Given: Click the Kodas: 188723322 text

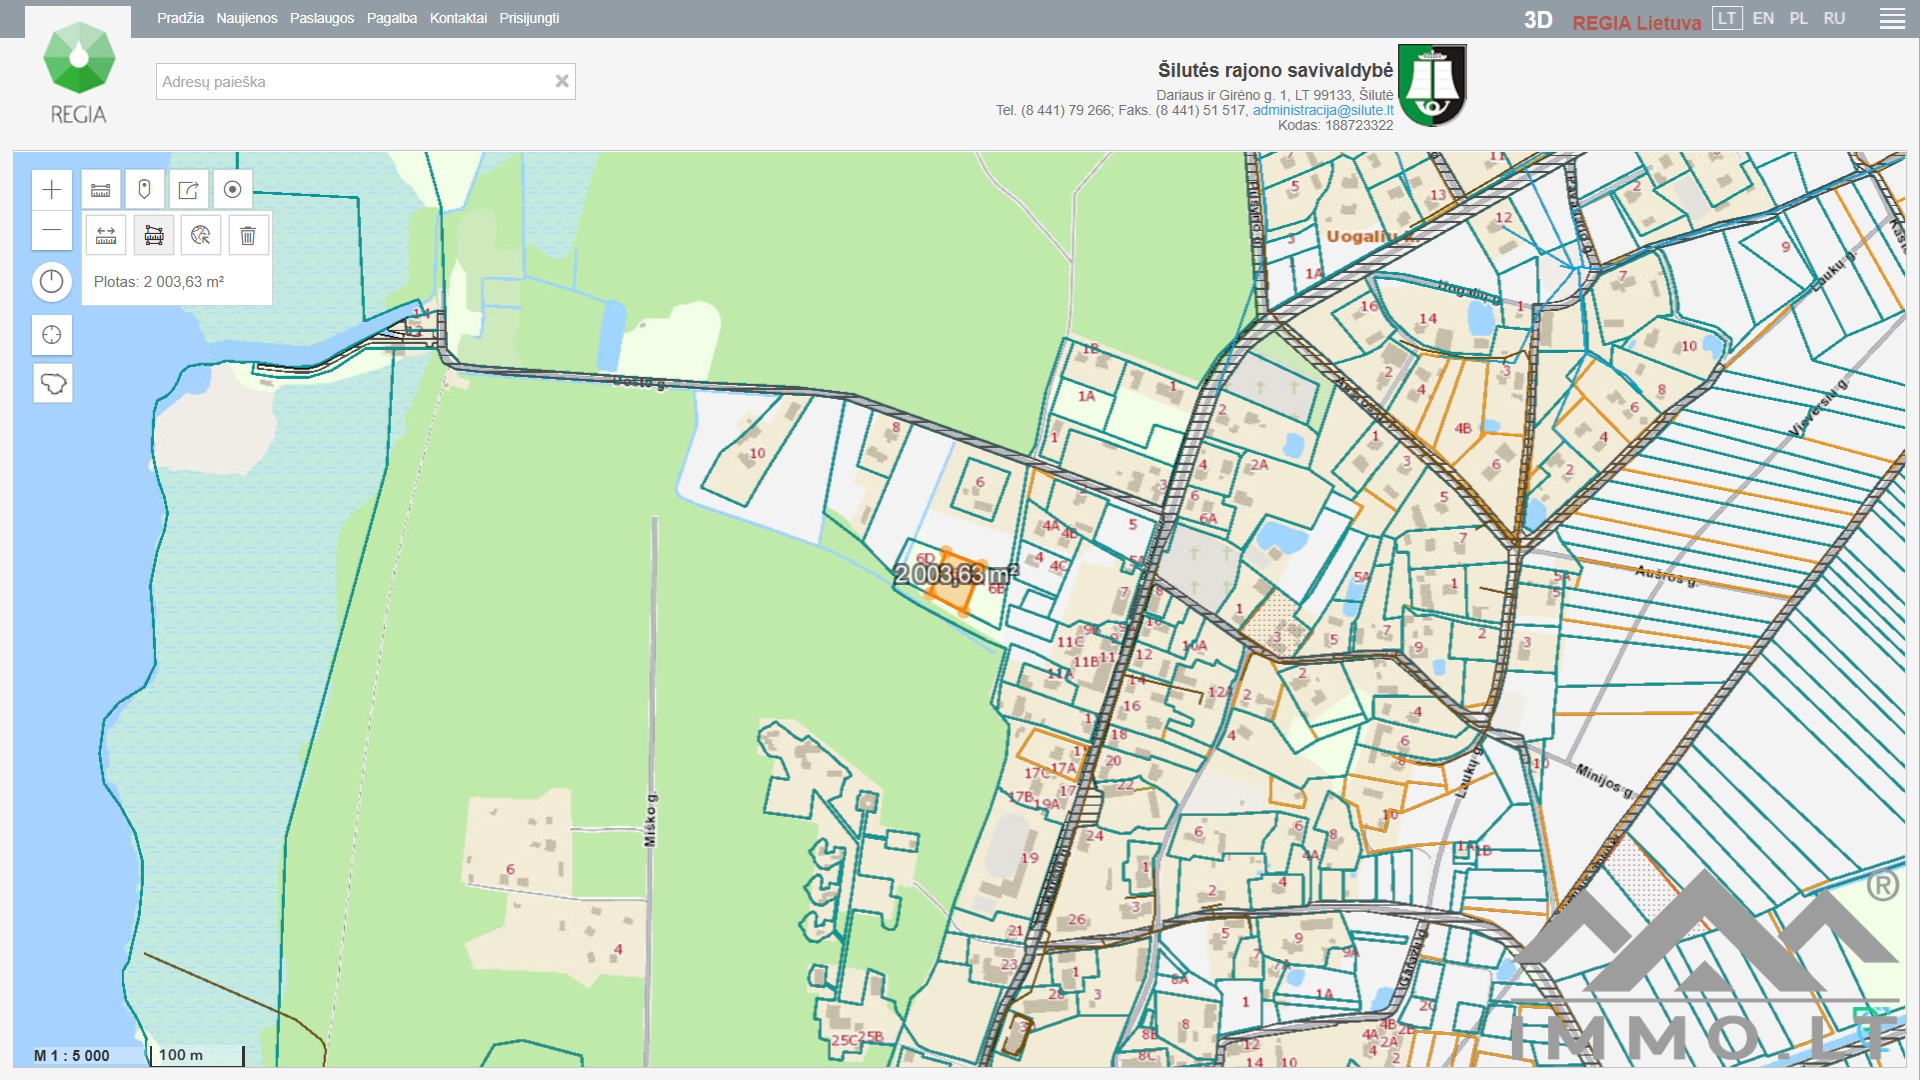Looking at the screenshot, I should click(1335, 125).
